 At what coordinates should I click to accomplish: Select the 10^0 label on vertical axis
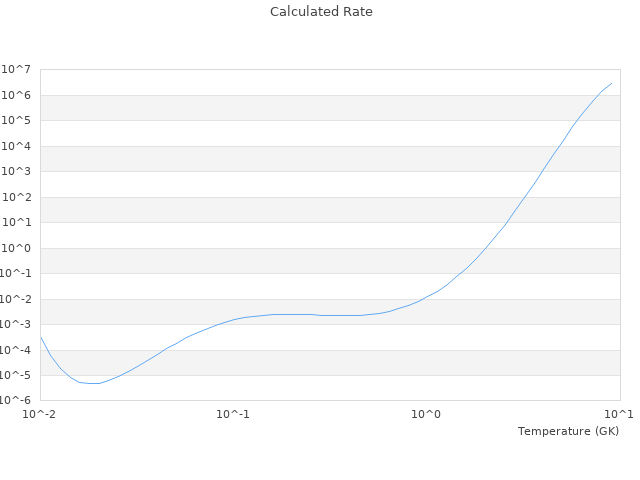pos(17,248)
